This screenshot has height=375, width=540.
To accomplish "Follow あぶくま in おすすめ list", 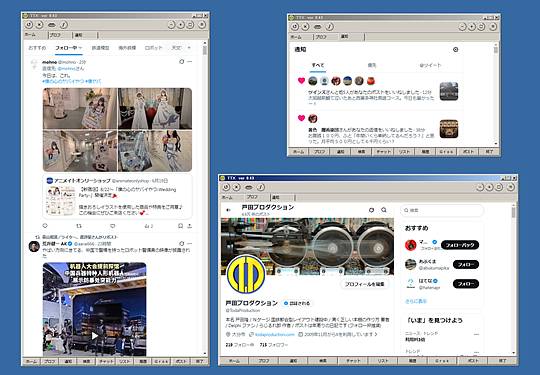I will [x=466, y=264].
